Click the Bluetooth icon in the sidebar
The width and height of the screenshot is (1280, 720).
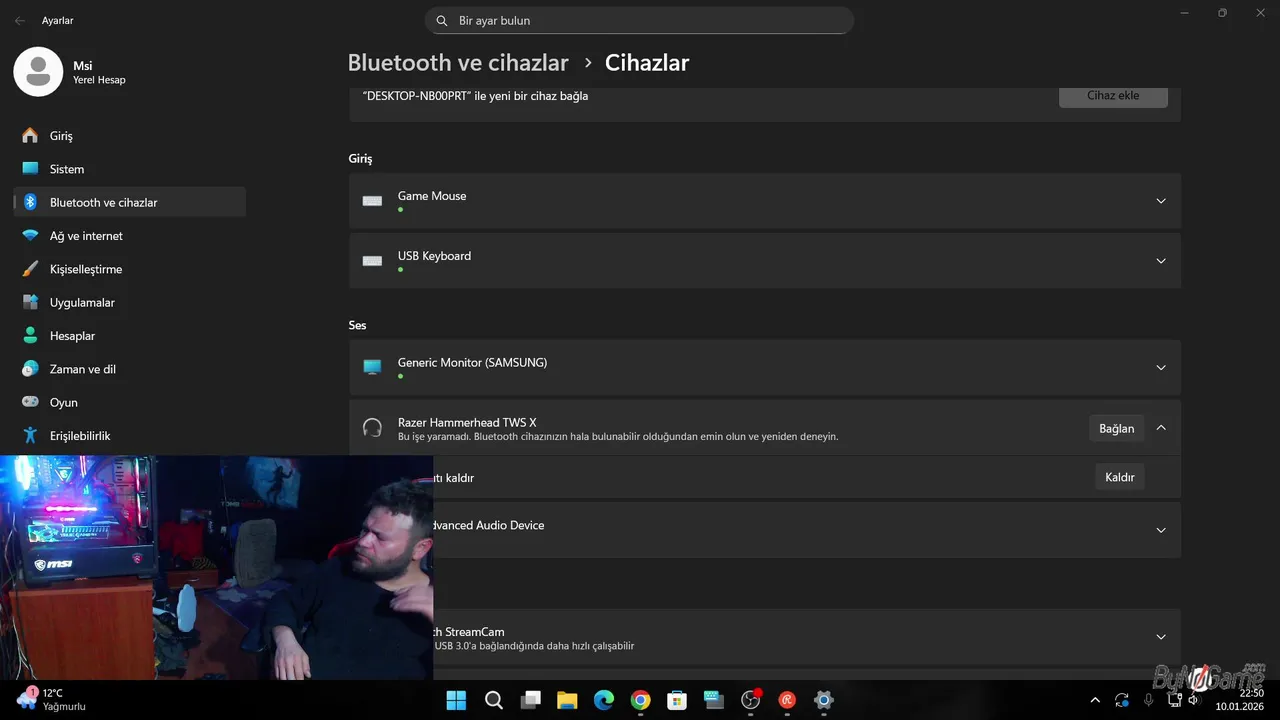(x=30, y=202)
